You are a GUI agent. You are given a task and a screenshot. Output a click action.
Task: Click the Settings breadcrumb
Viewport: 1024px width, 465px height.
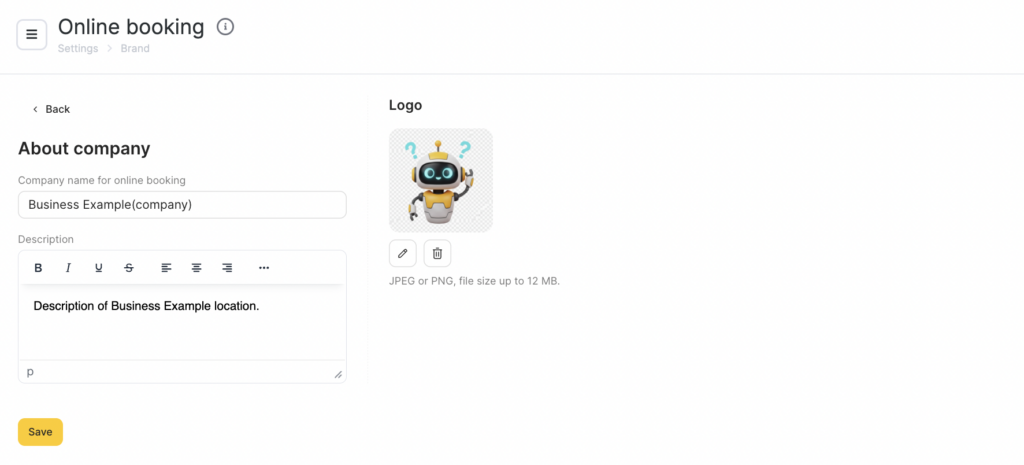click(78, 48)
